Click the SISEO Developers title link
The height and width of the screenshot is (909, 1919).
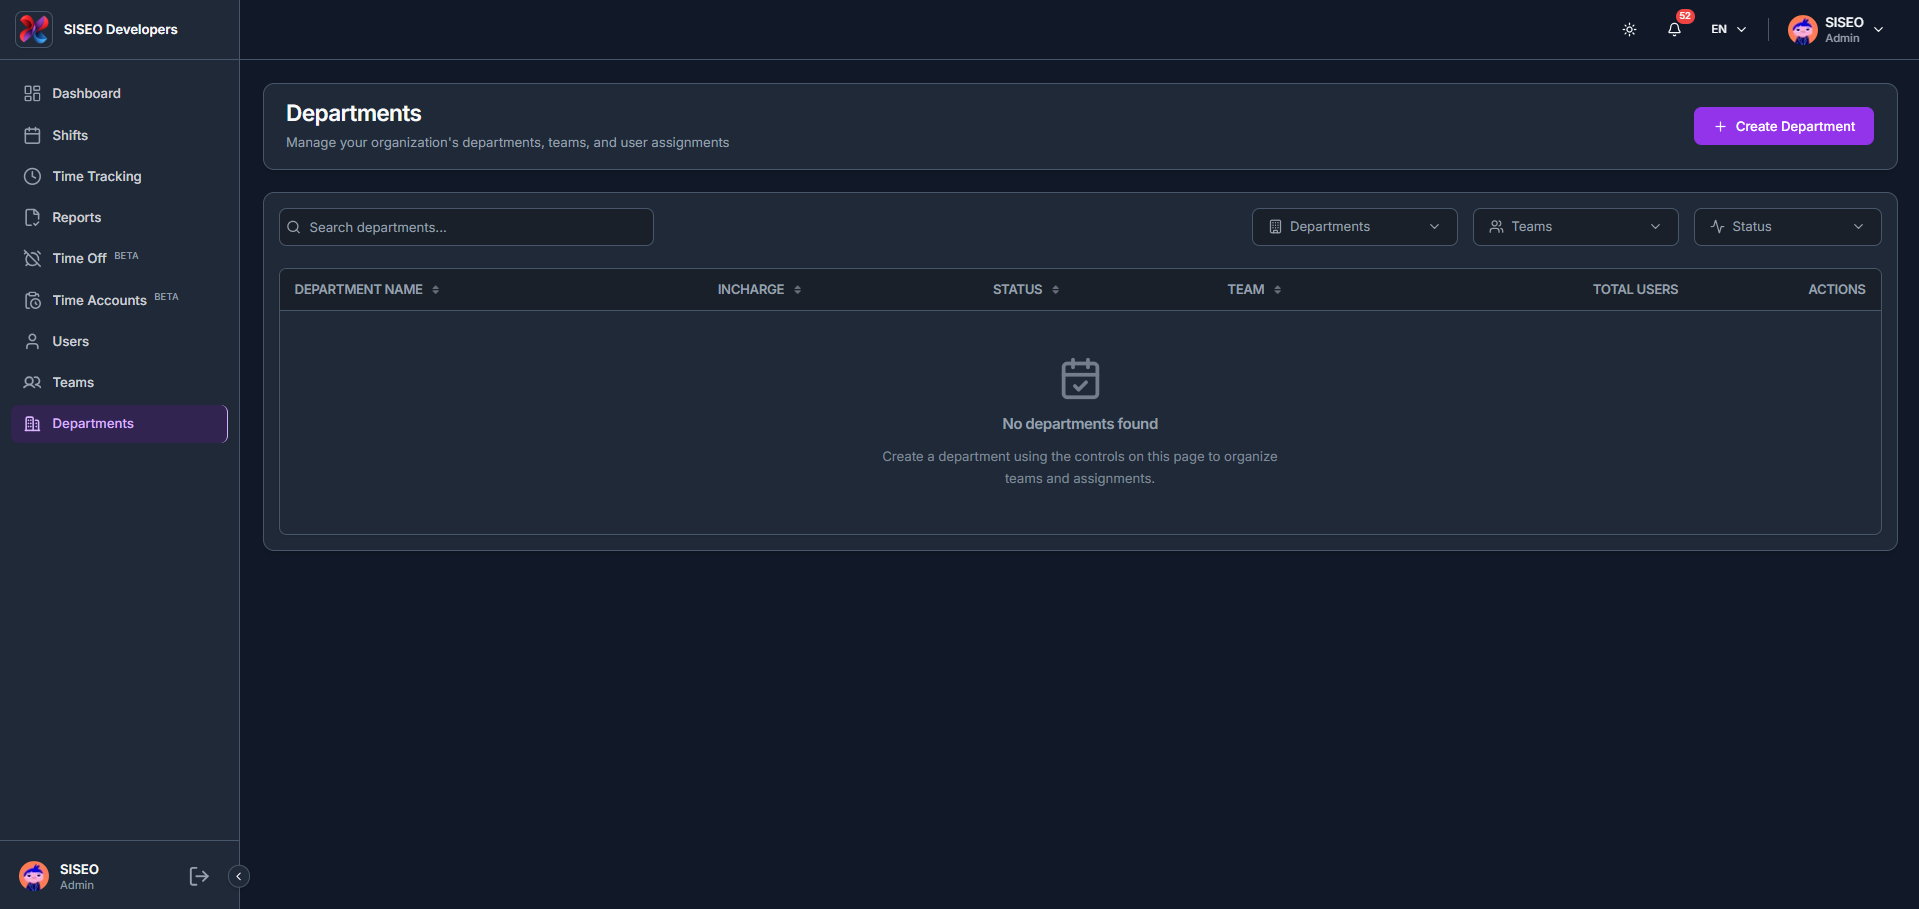tap(120, 29)
